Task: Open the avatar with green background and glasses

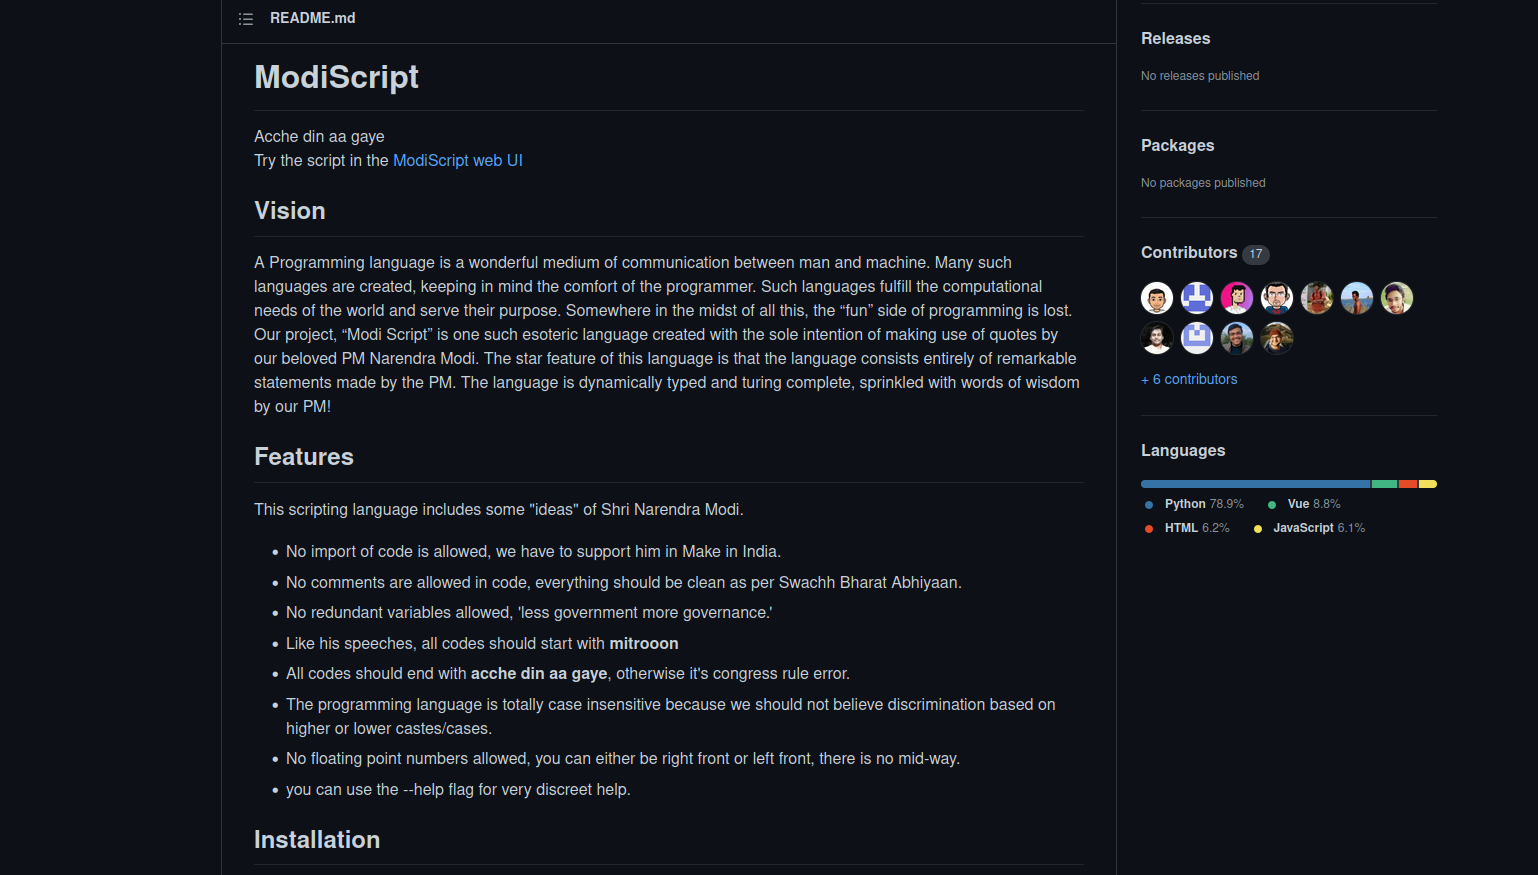Action: (1397, 298)
